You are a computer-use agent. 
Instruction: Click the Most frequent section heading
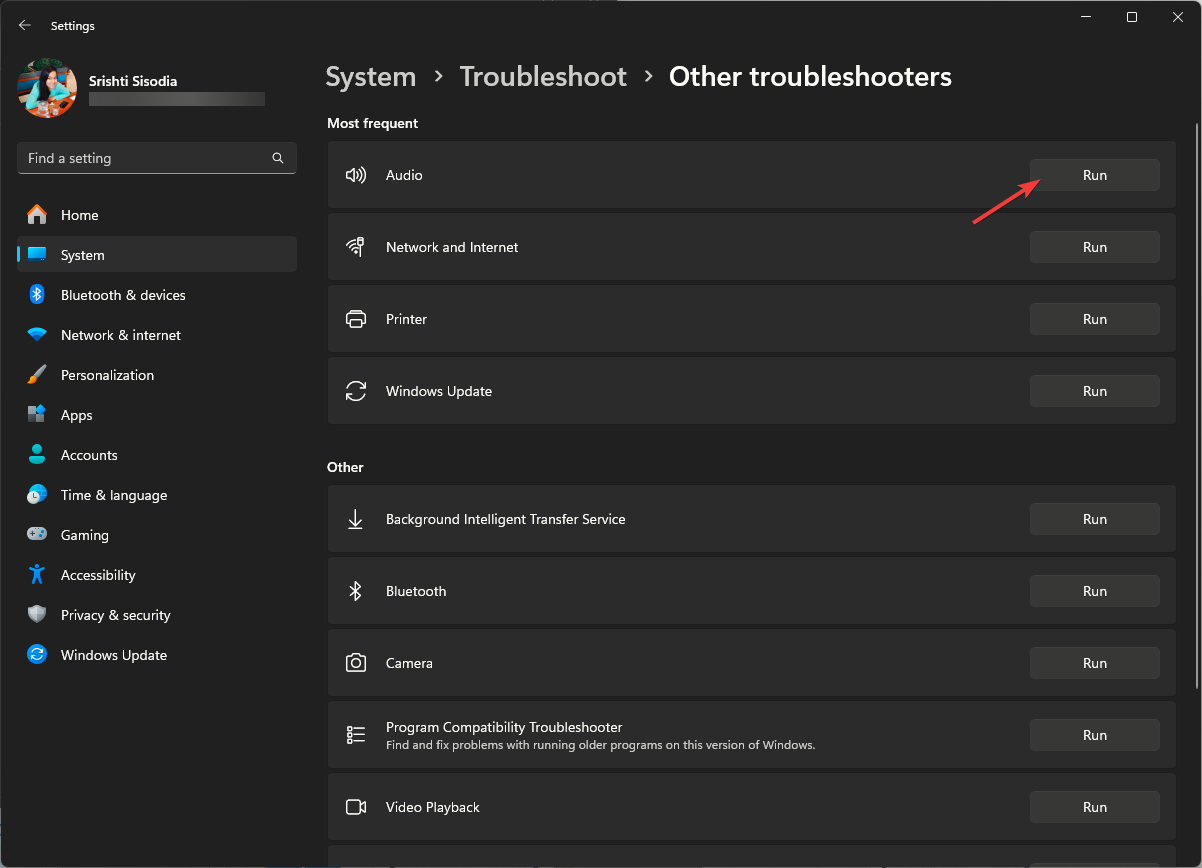373,123
